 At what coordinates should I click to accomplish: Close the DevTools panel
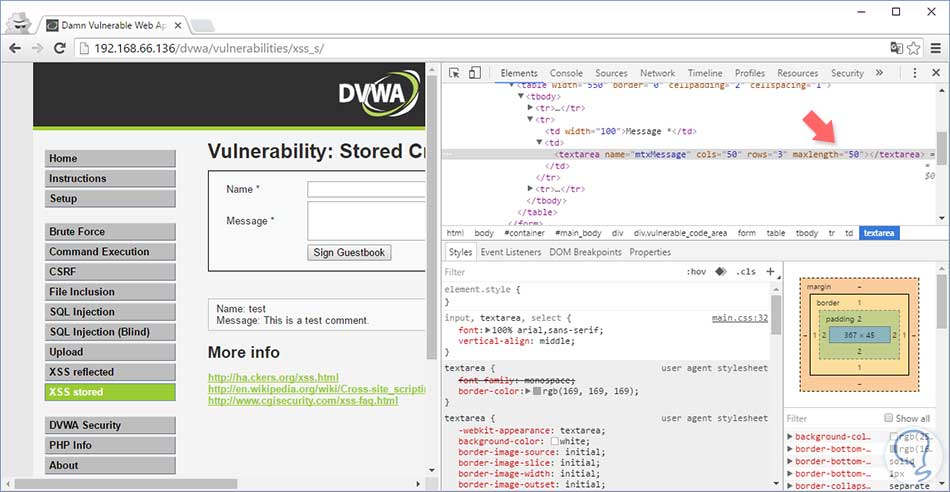pos(935,73)
